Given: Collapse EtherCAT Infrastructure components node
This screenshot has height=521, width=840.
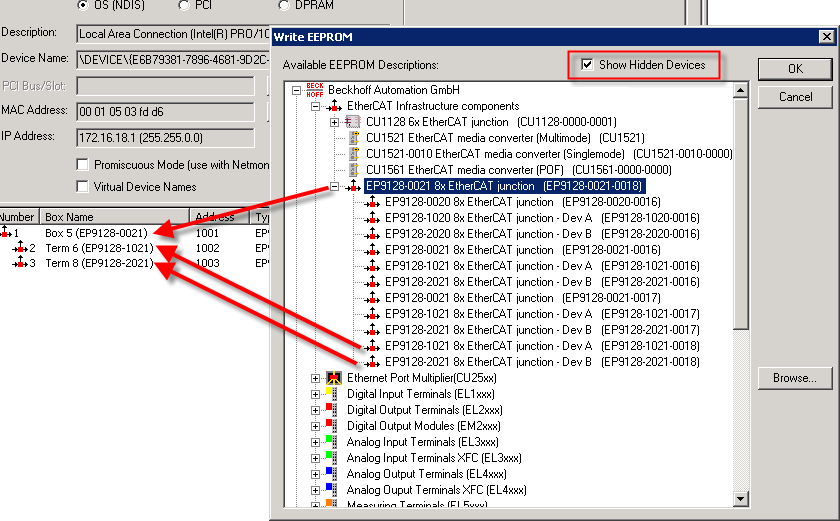Looking at the screenshot, I should [316, 107].
